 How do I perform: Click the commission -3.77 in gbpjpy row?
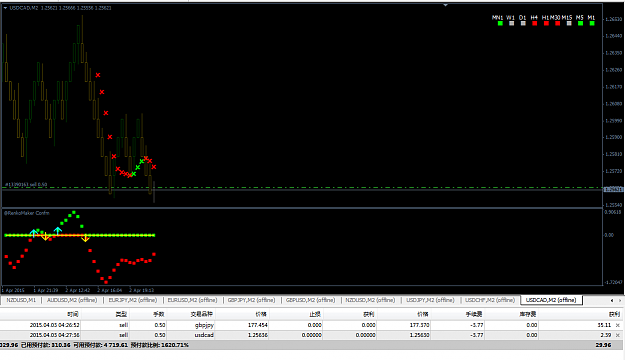477,325
